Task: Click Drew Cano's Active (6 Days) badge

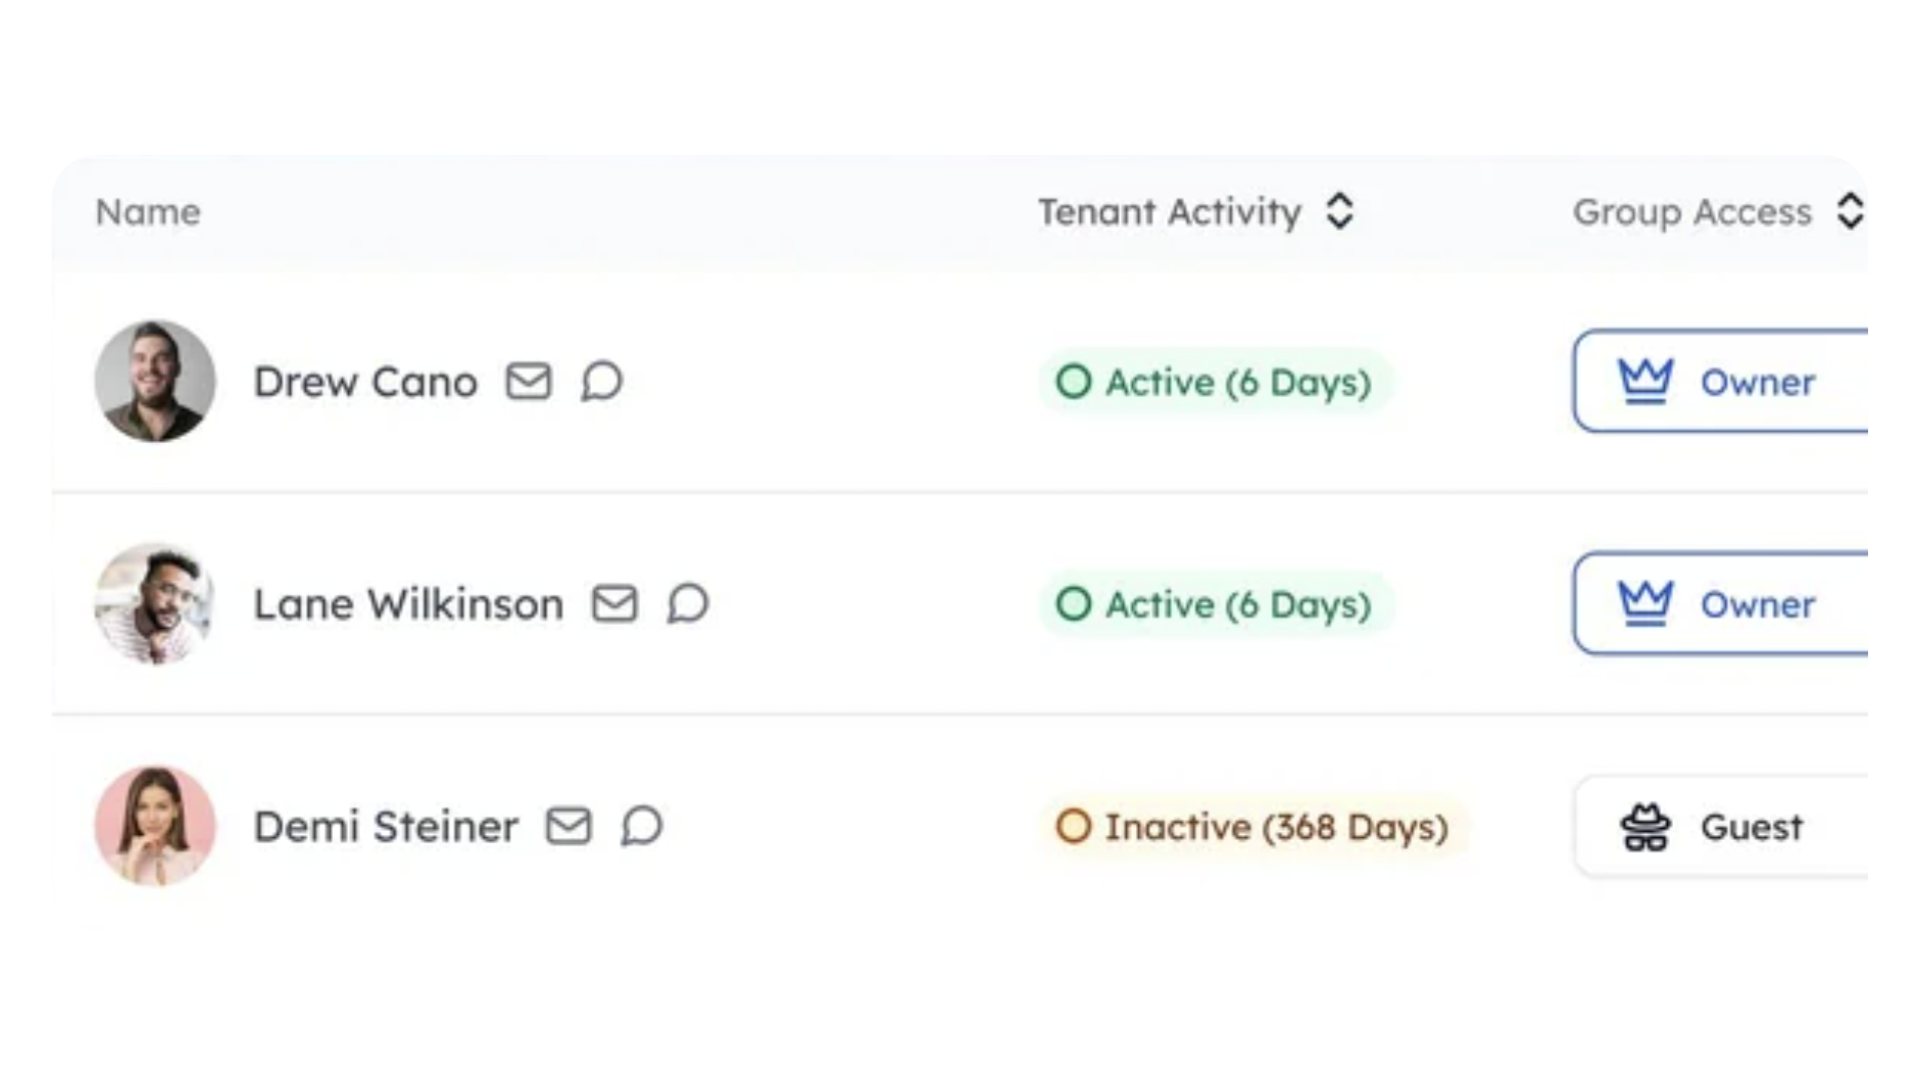Action: click(1215, 382)
